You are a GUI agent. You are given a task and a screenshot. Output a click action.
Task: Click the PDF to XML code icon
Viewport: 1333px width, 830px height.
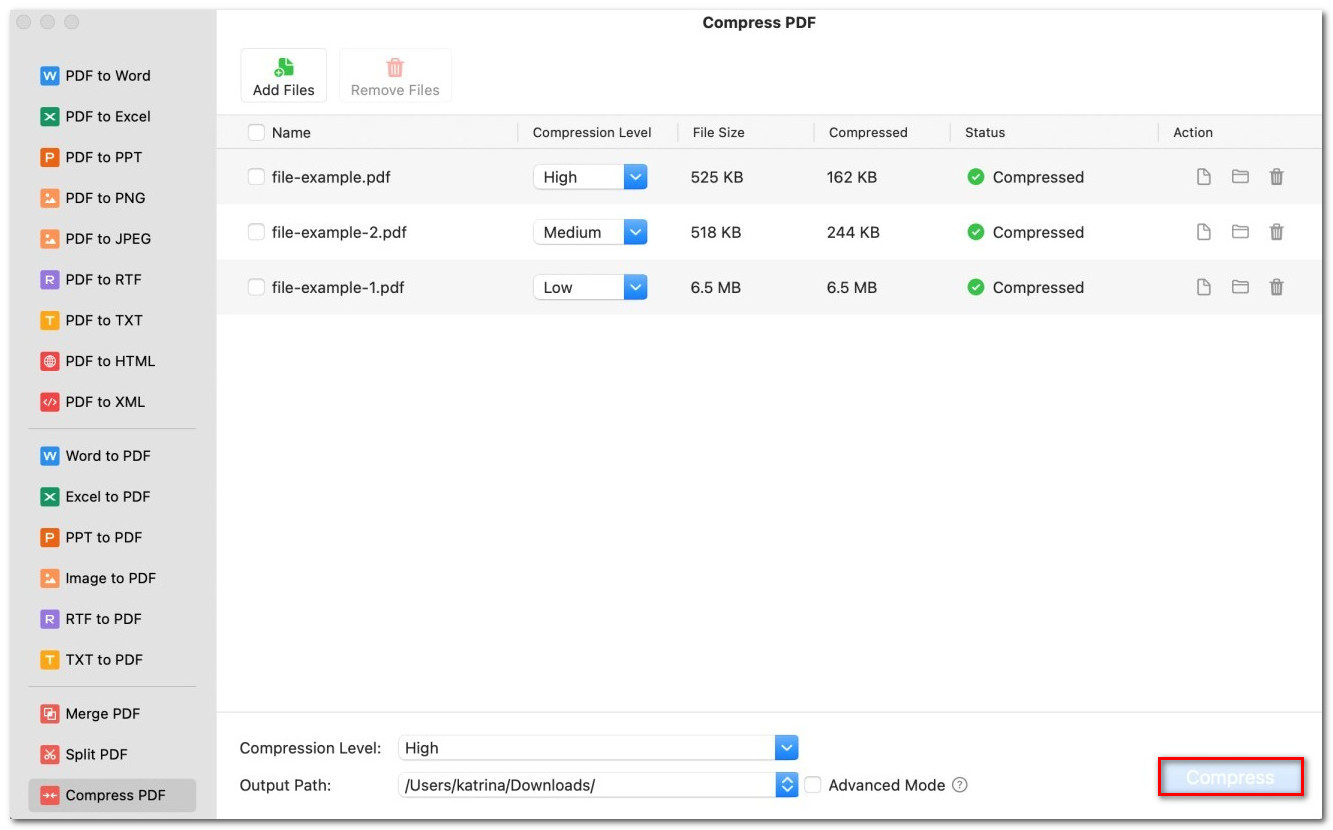point(50,402)
